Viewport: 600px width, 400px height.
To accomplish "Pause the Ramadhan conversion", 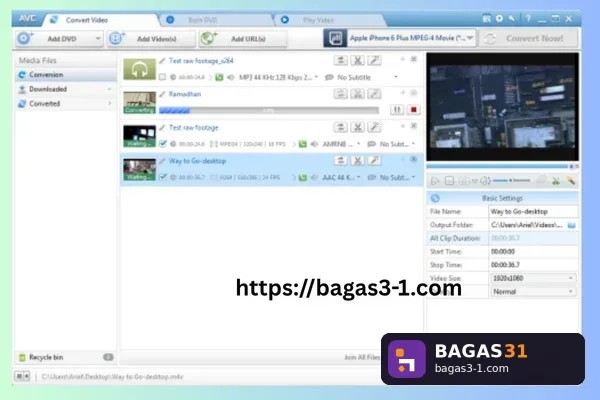I will tap(397, 110).
